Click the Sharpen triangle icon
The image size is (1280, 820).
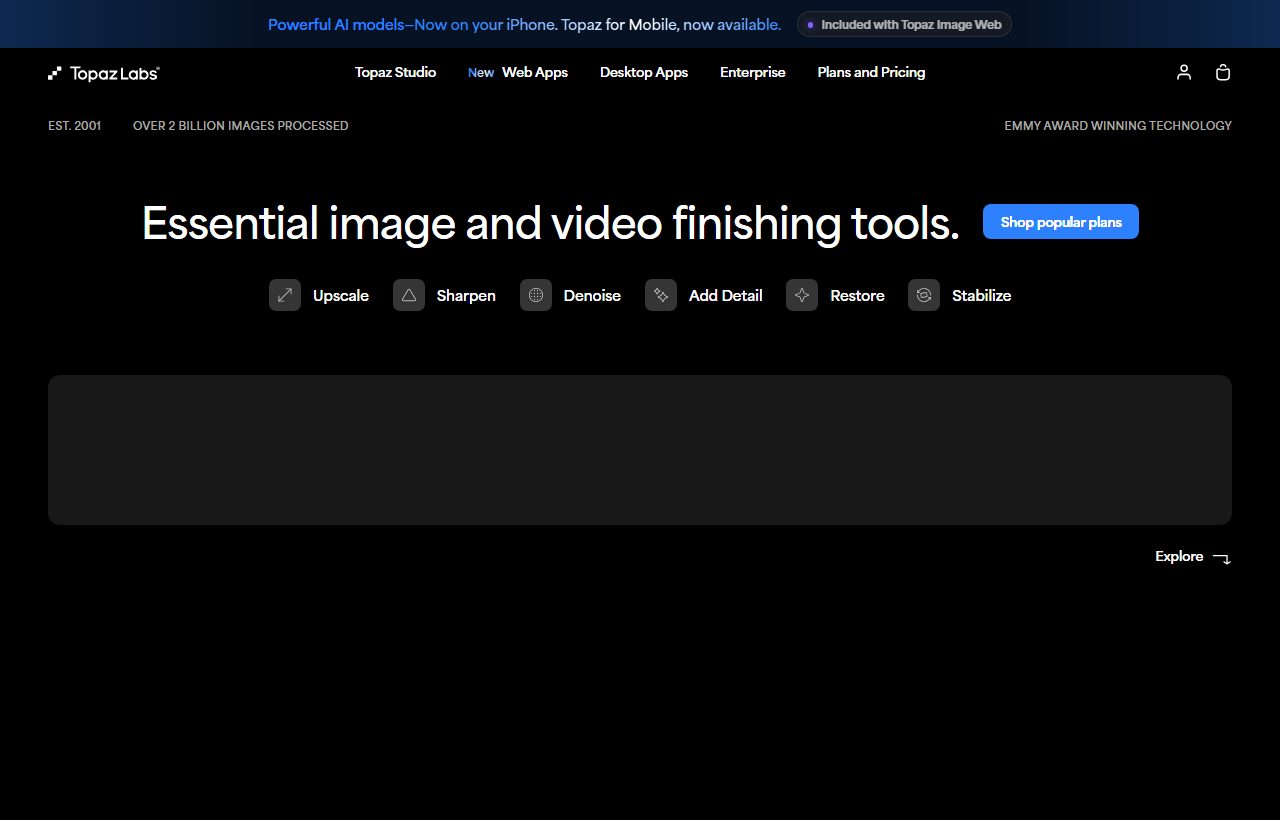[409, 295]
